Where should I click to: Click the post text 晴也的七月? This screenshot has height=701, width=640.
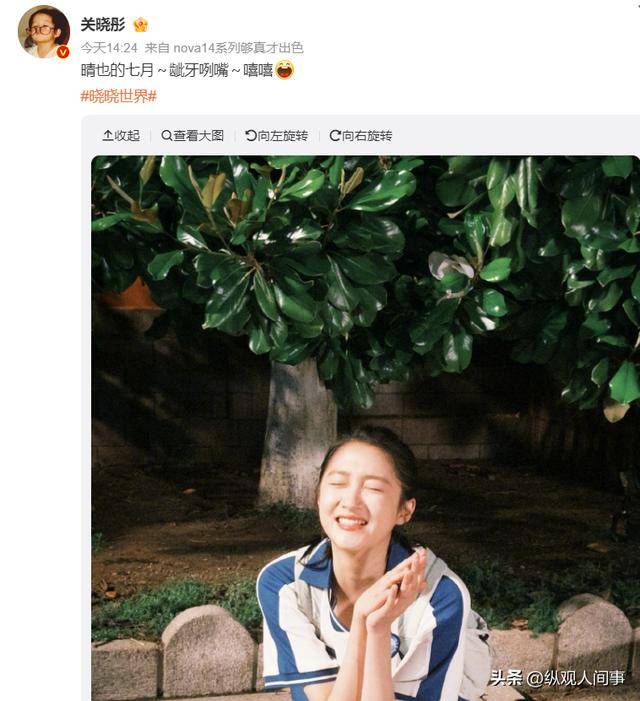click(x=117, y=70)
